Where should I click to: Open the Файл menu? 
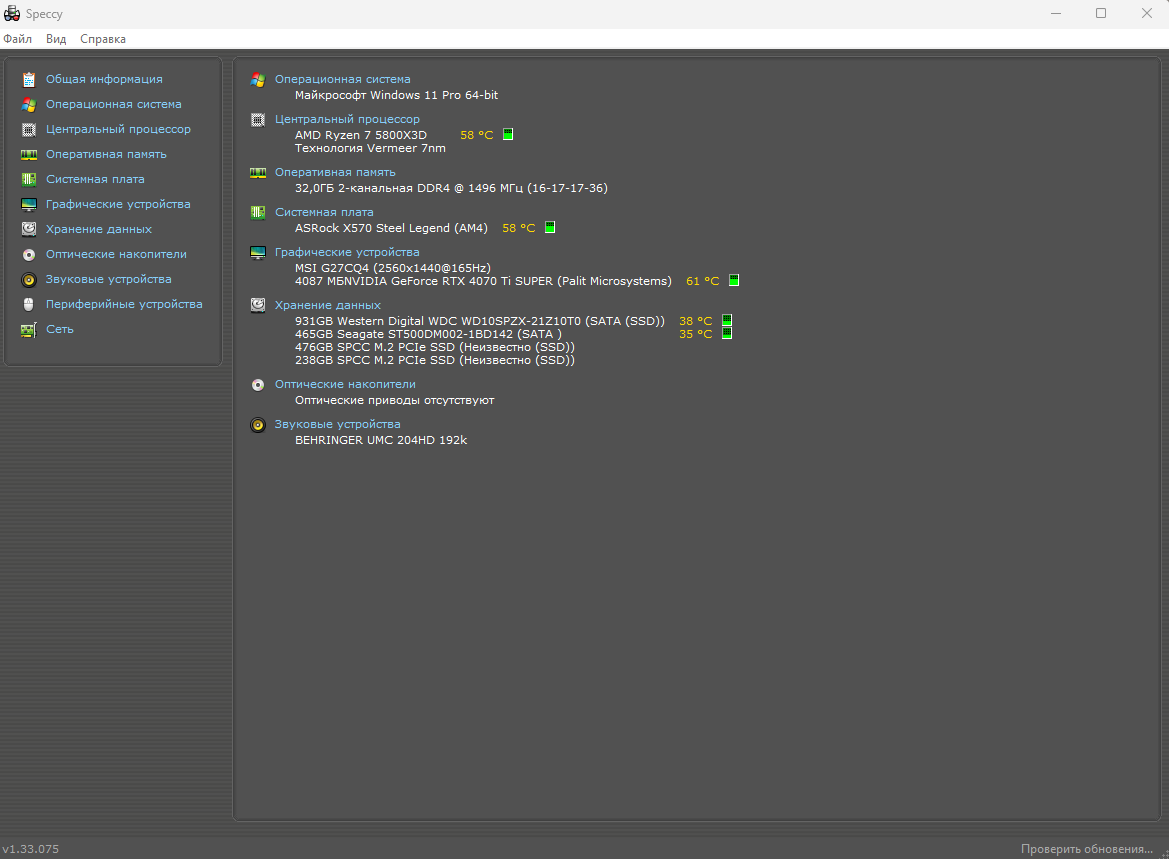coord(18,39)
